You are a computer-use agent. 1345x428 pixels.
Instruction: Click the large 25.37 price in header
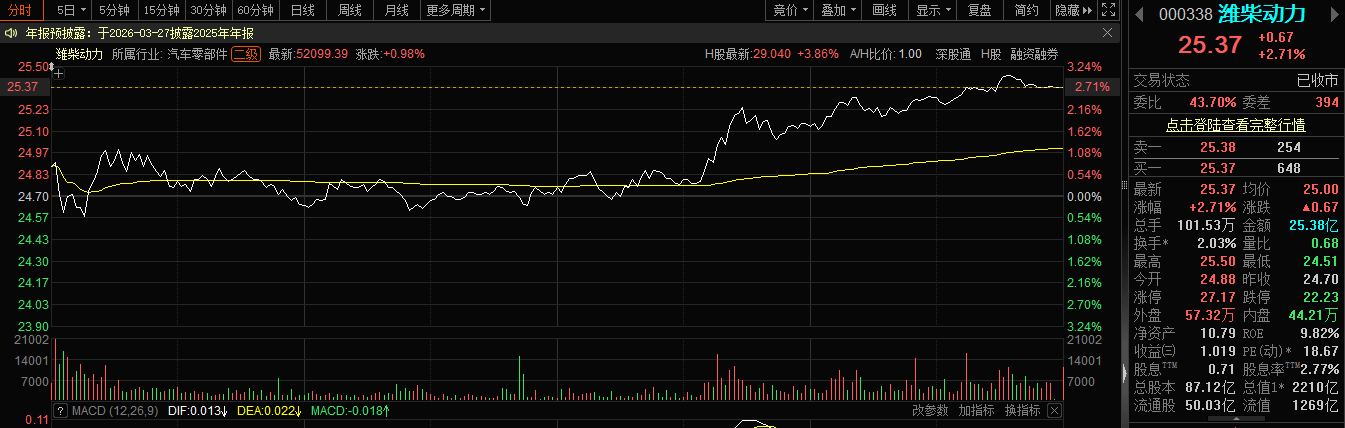[1209, 45]
